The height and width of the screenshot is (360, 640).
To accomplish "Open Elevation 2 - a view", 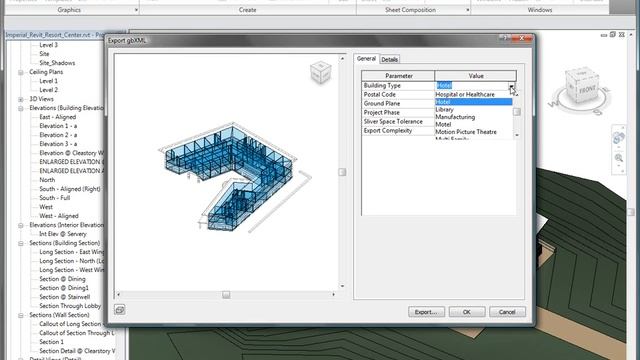I will (58, 135).
